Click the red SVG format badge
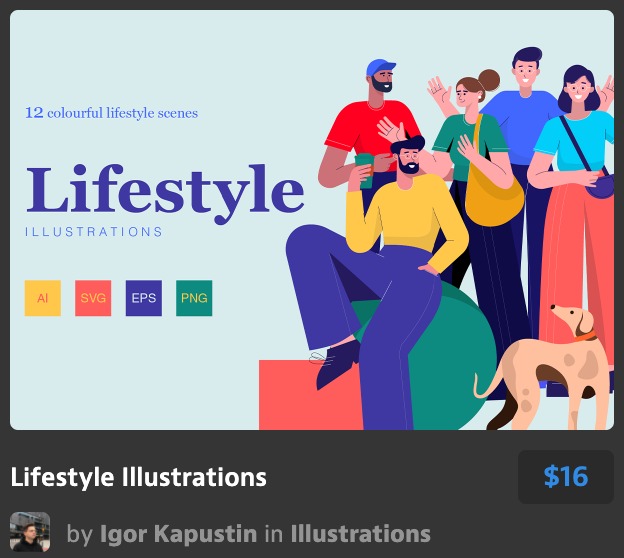The height and width of the screenshot is (558, 624). tap(93, 298)
